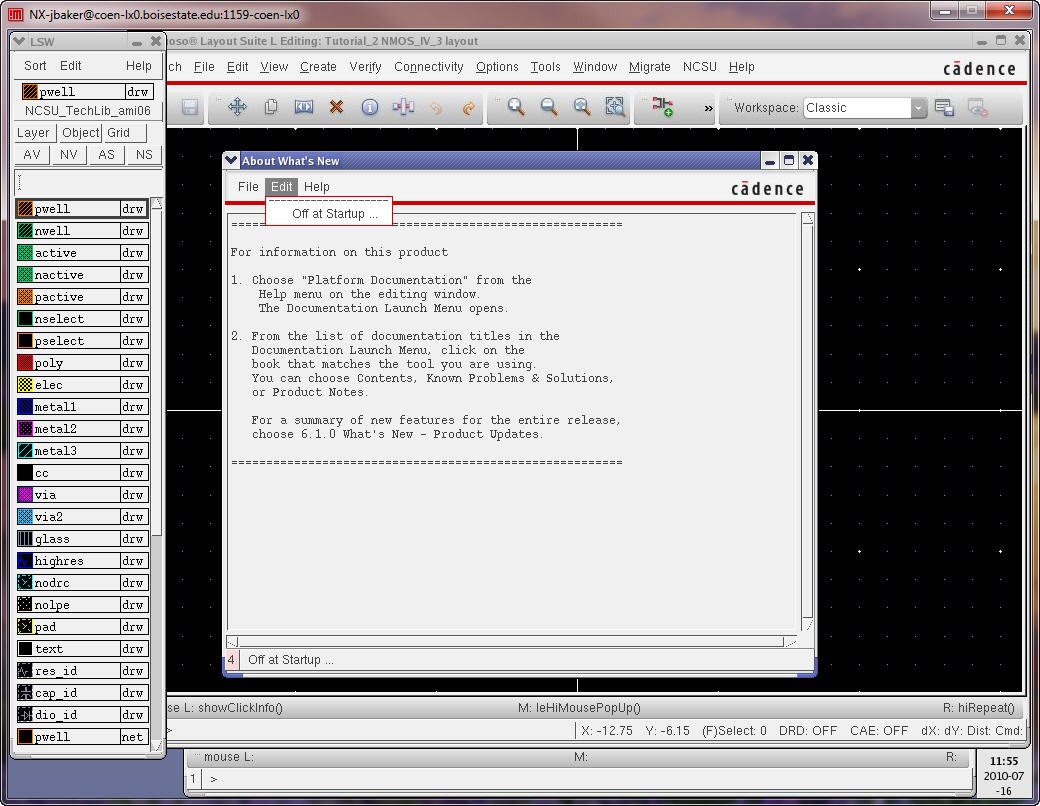Expand the toolbar overflow chevron
This screenshot has width=1040, height=806.
[x=709, y=108]
